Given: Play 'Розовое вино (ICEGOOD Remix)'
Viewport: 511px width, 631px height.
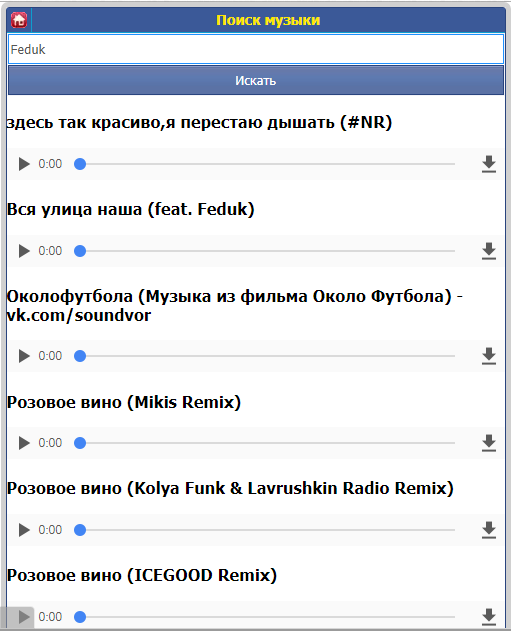Looking at the screenshot, I should [24, 617].
